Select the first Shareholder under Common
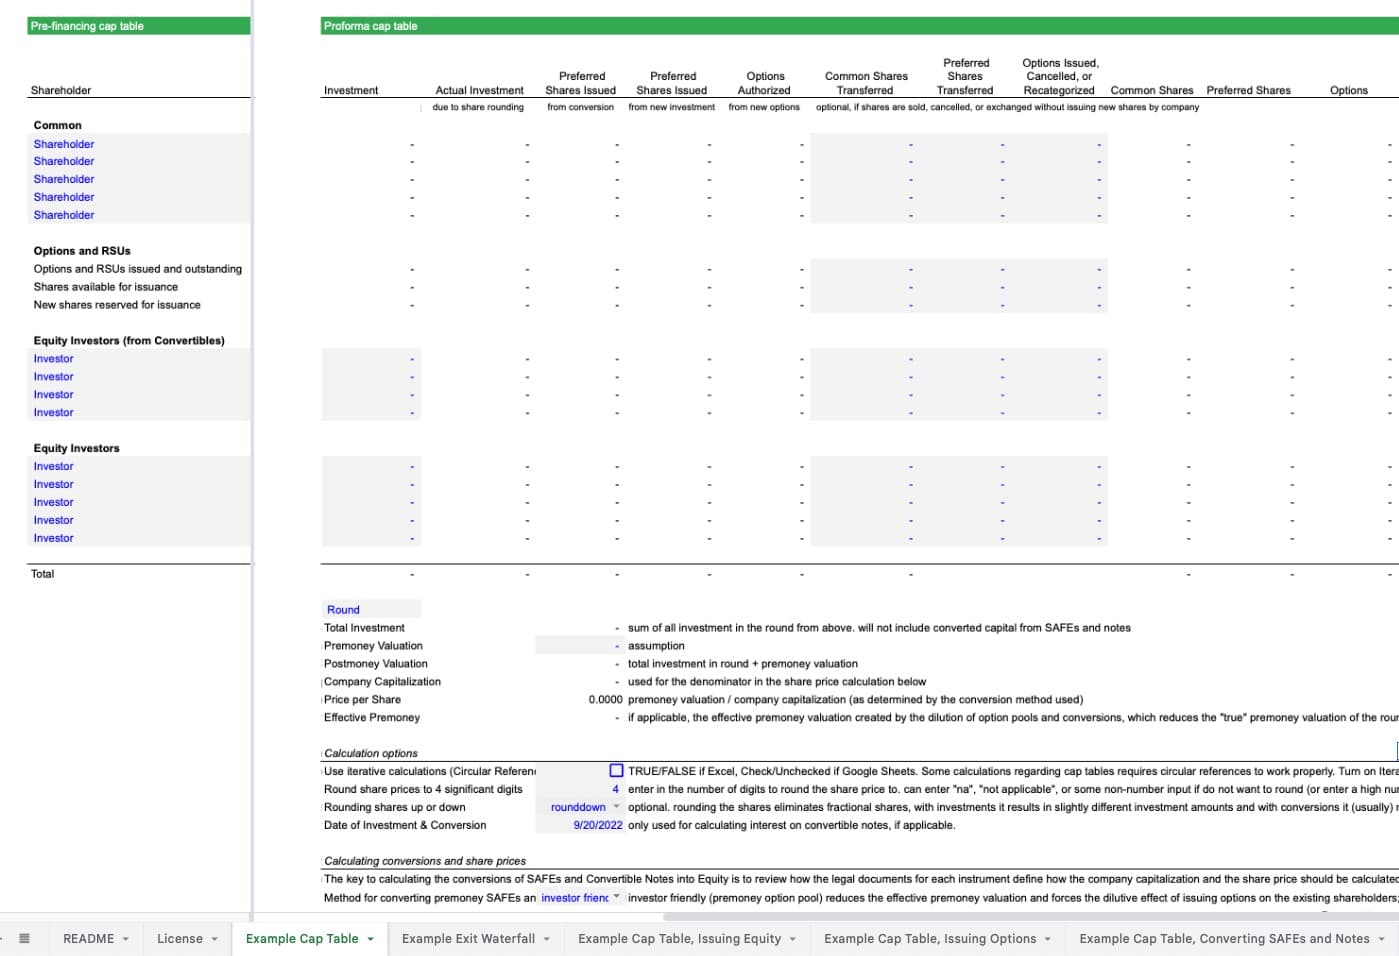Screen dimensions: 1399x956 coord(64,144)
